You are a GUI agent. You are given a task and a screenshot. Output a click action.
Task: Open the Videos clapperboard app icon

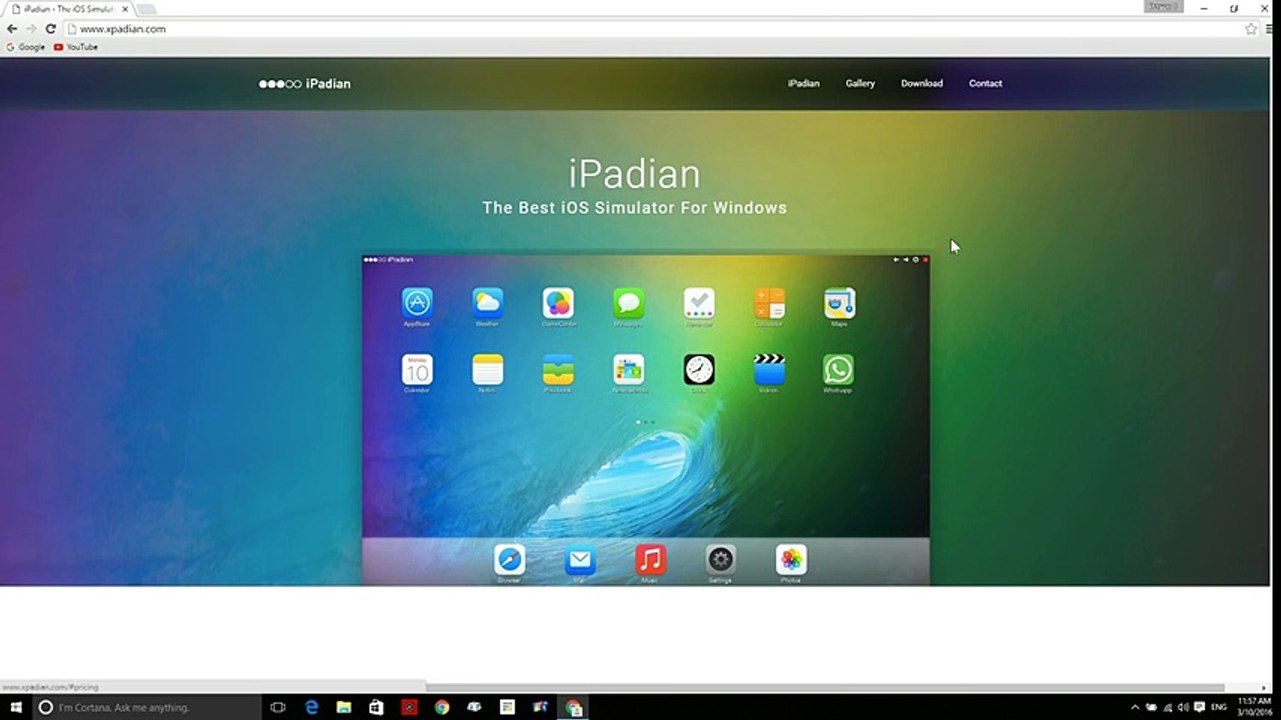[x=769, y=369]
